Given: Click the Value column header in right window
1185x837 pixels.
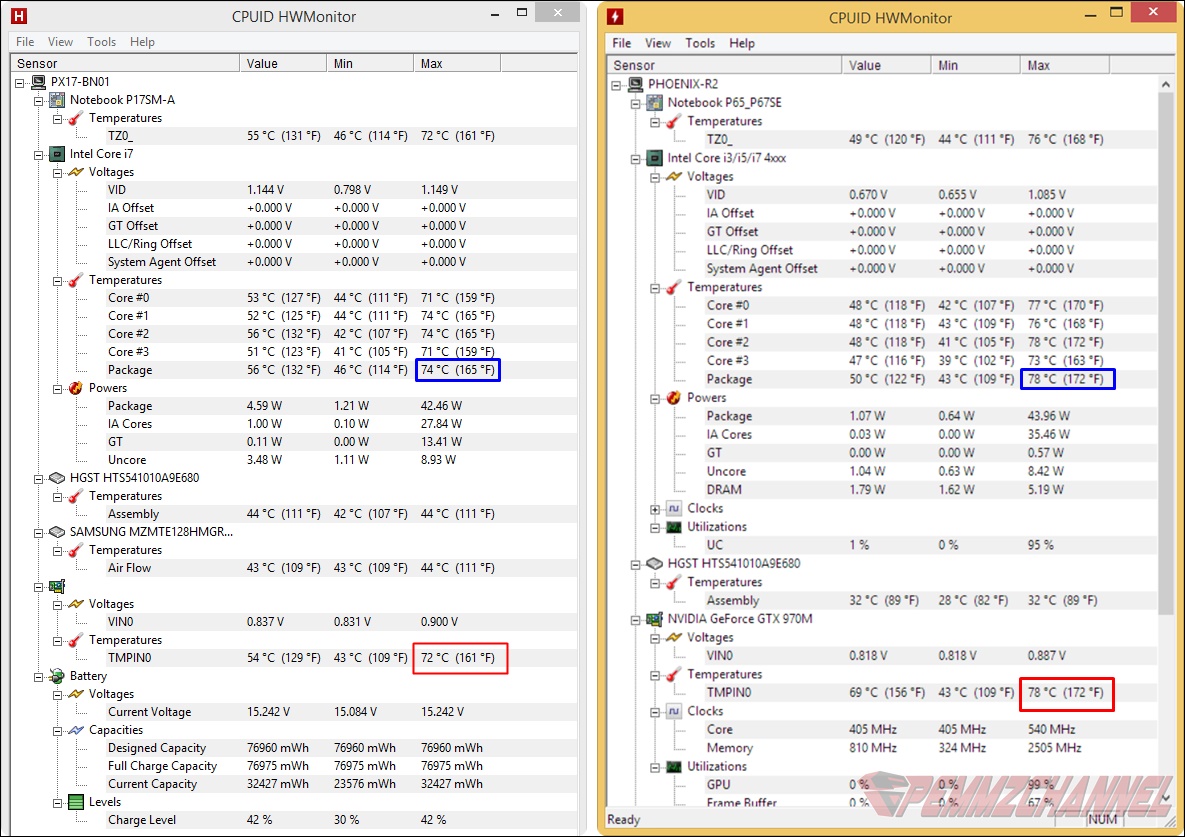Looking at the screenshot, I should click(x=887, y=65).
